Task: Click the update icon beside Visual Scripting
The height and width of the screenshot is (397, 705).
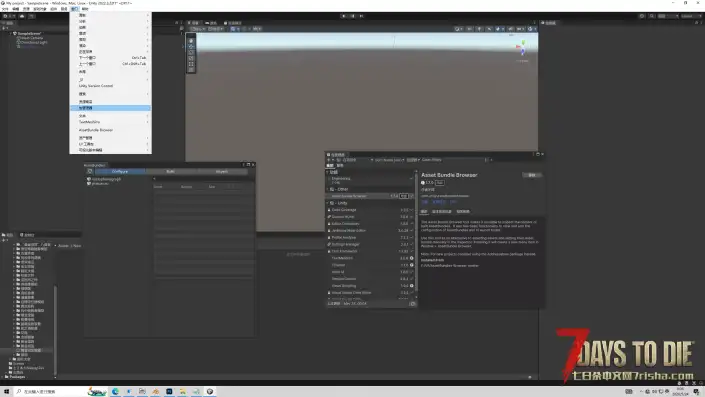Action: (x=411, y=285)
